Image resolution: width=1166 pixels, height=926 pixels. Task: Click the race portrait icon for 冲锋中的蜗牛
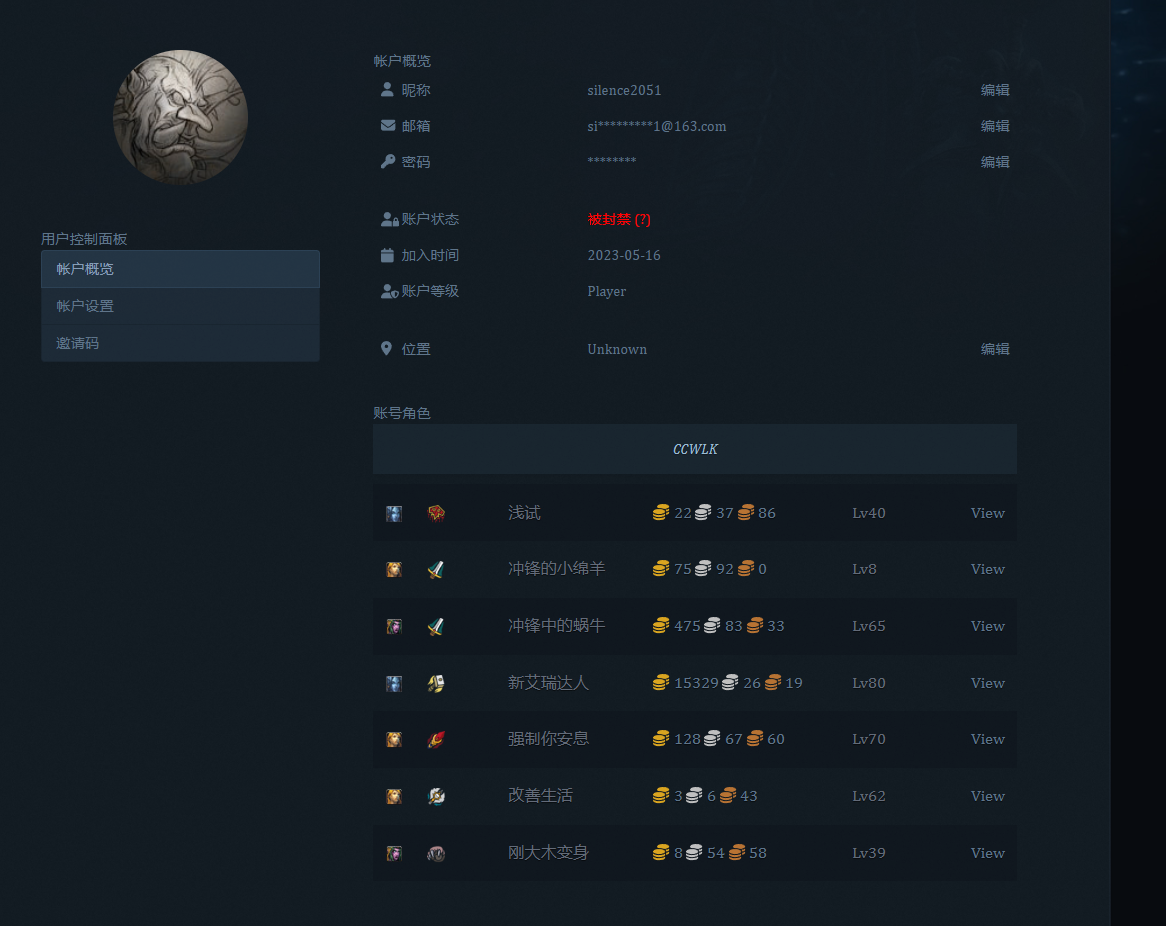(394, 627)
